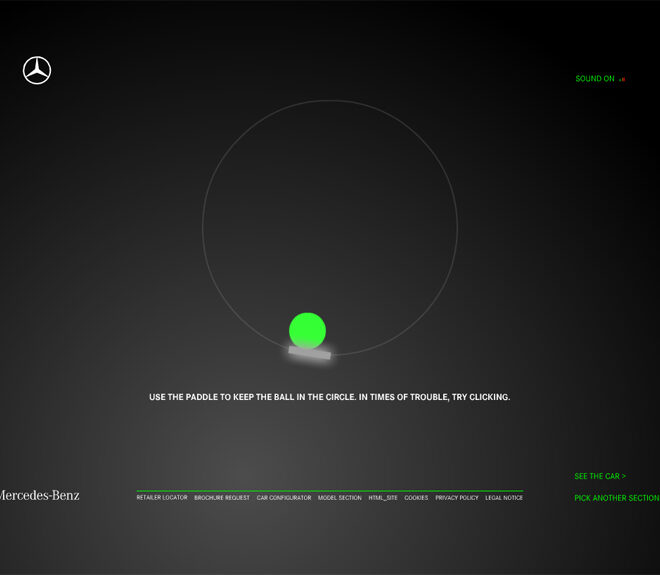This screenshot has height=575, width=660.
Task: Open the Legal Notice link
Action: 504,498
